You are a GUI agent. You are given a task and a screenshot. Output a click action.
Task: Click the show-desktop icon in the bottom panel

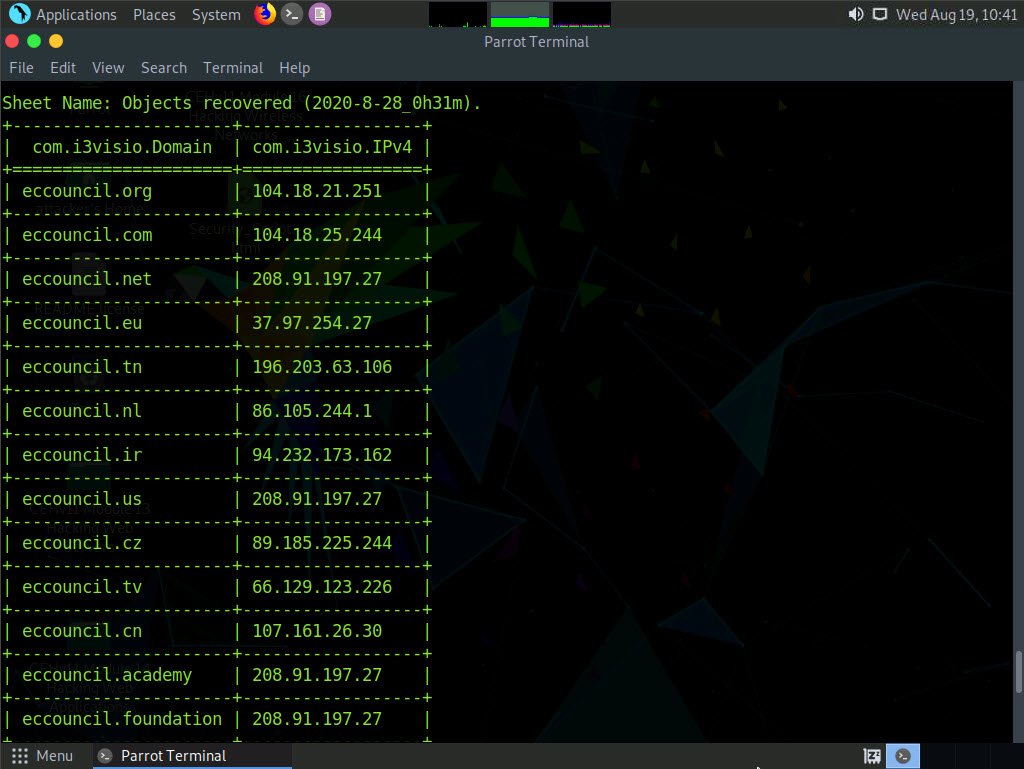click(872, 756)
